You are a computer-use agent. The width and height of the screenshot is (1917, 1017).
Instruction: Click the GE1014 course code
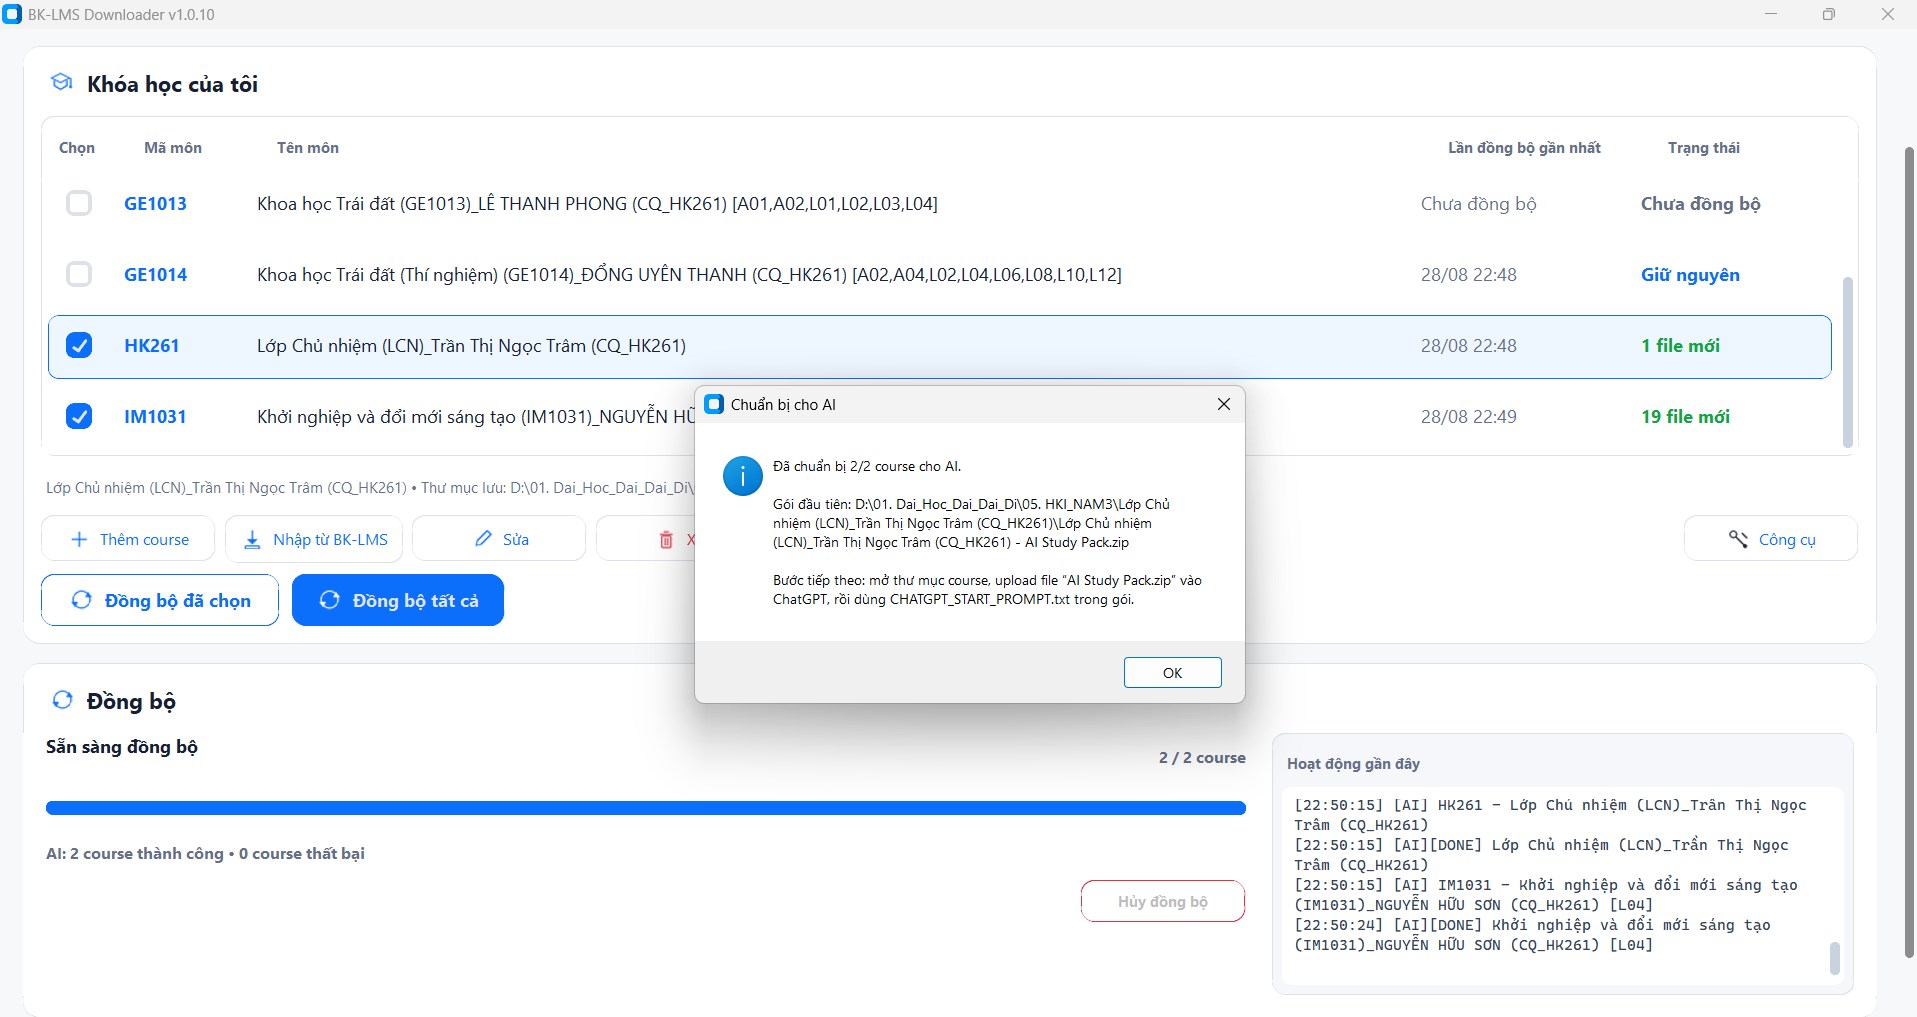point(155,275)
